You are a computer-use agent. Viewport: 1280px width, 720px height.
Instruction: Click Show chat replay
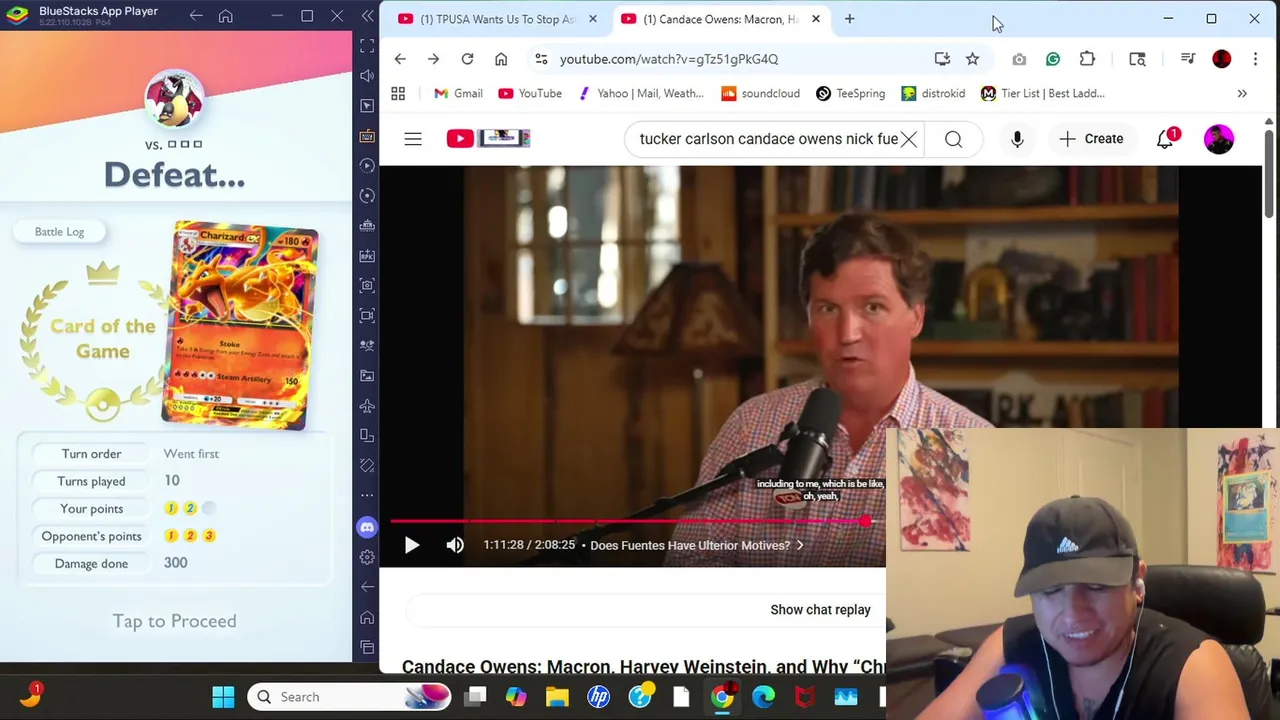820,610
